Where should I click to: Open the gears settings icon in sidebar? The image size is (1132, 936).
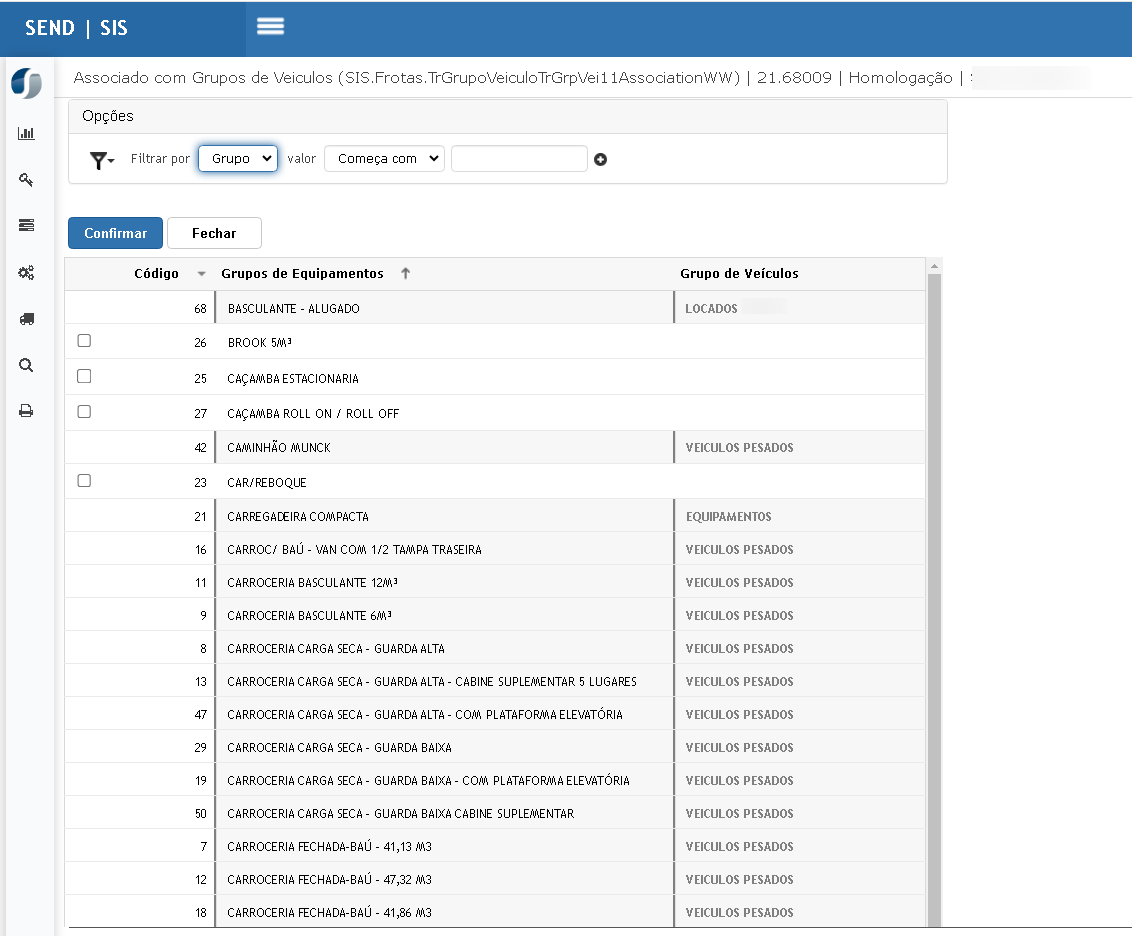click(x=26, y=272)
